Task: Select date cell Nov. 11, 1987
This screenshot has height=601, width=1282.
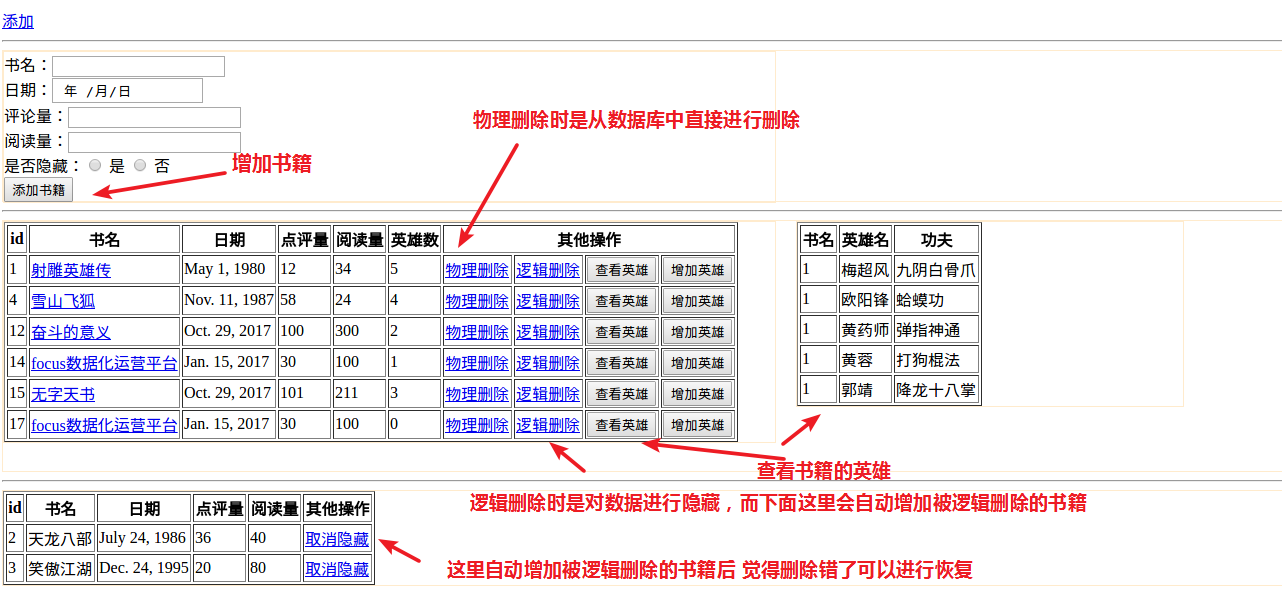Action: tap(229, 301)
